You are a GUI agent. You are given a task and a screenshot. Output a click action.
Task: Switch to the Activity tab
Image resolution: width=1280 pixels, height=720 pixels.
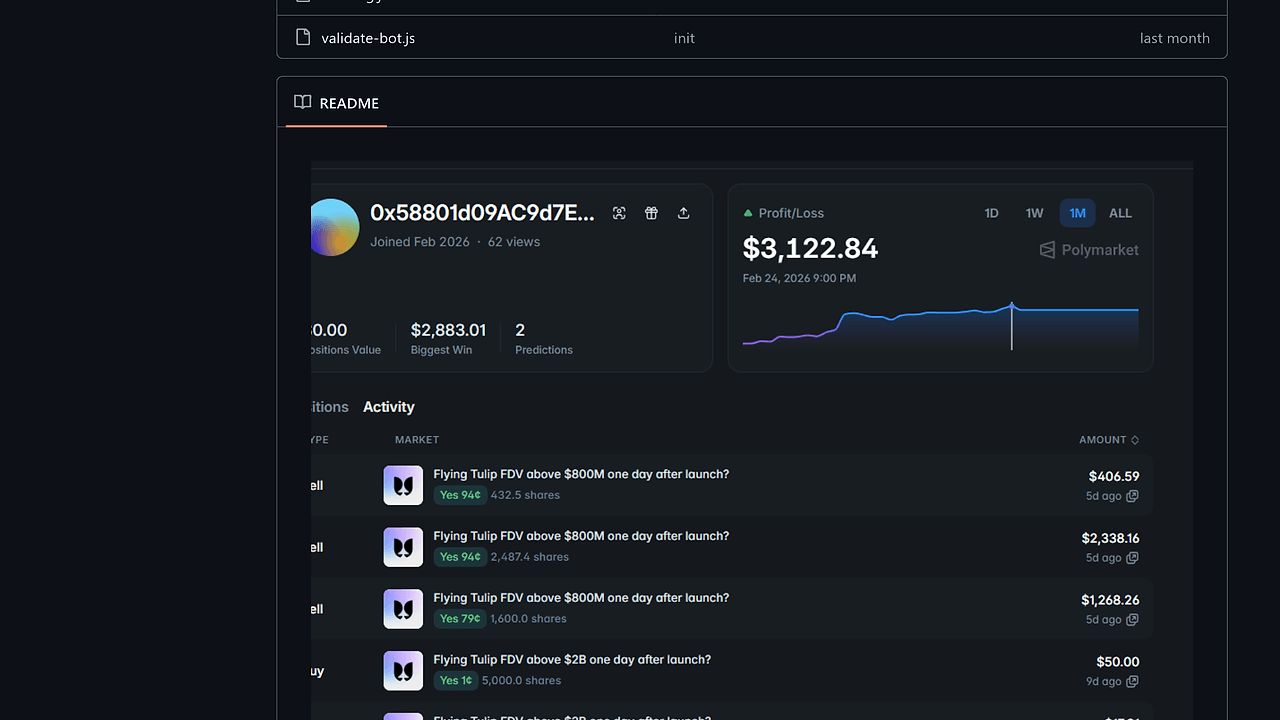point(388,407)
